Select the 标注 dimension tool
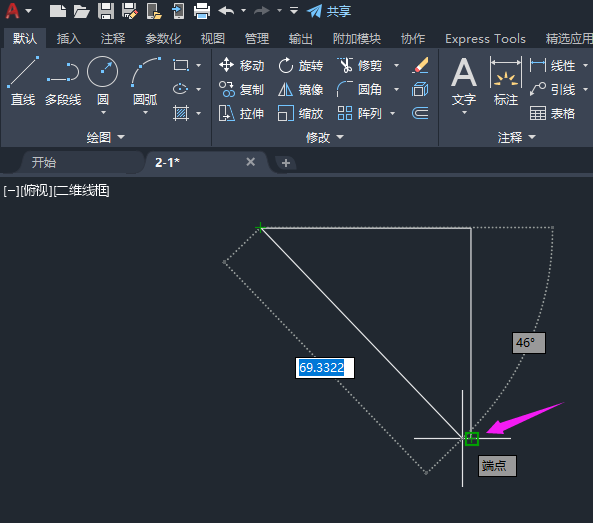Image resolution: width=593 pixels, height=523 pixels. [506, 81]
